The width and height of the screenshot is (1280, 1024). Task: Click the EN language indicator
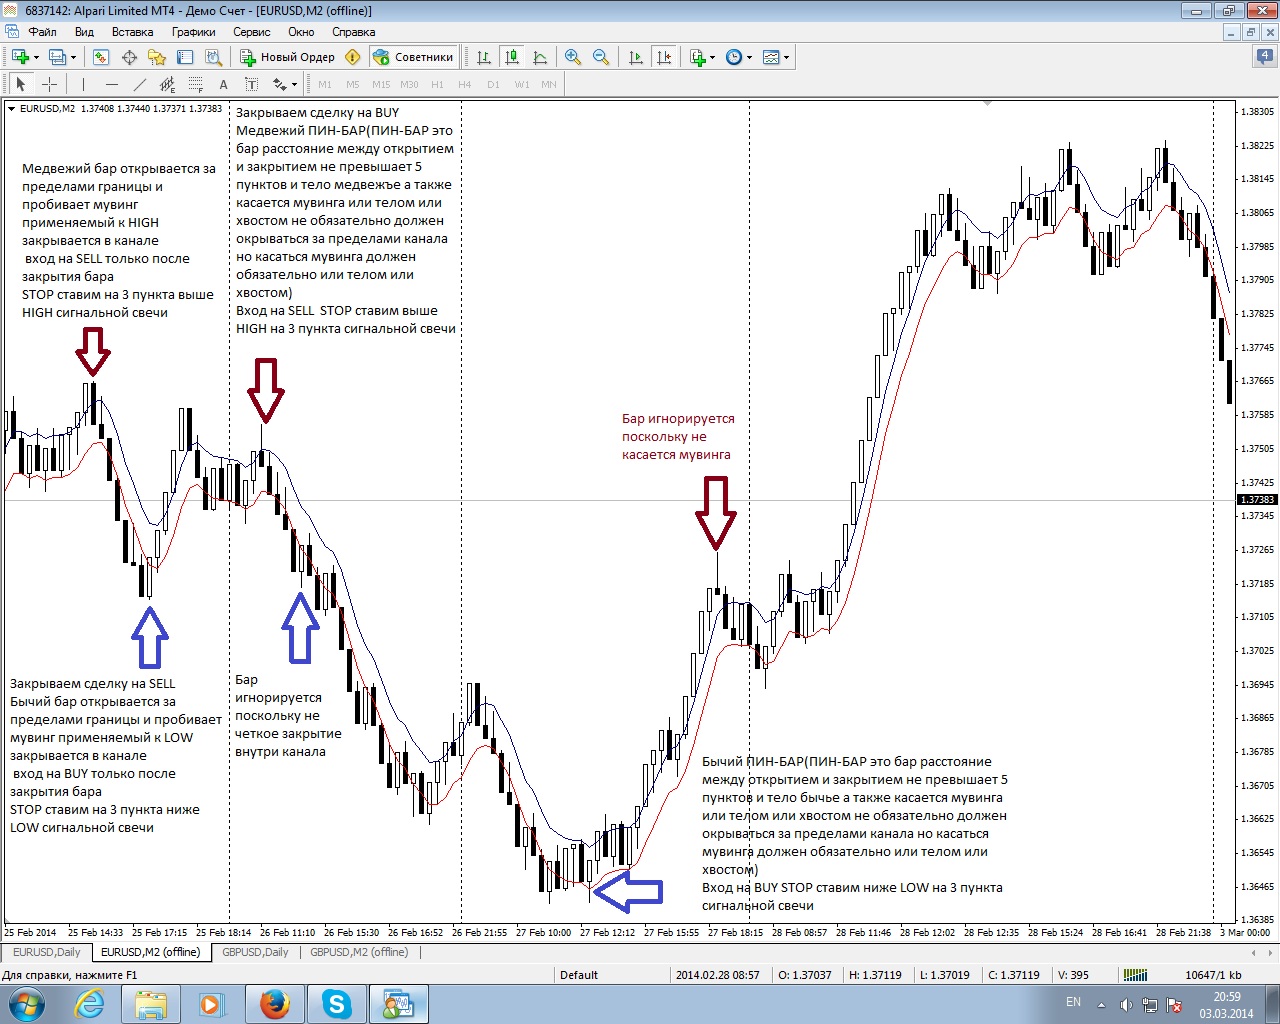point(1073,1002)
